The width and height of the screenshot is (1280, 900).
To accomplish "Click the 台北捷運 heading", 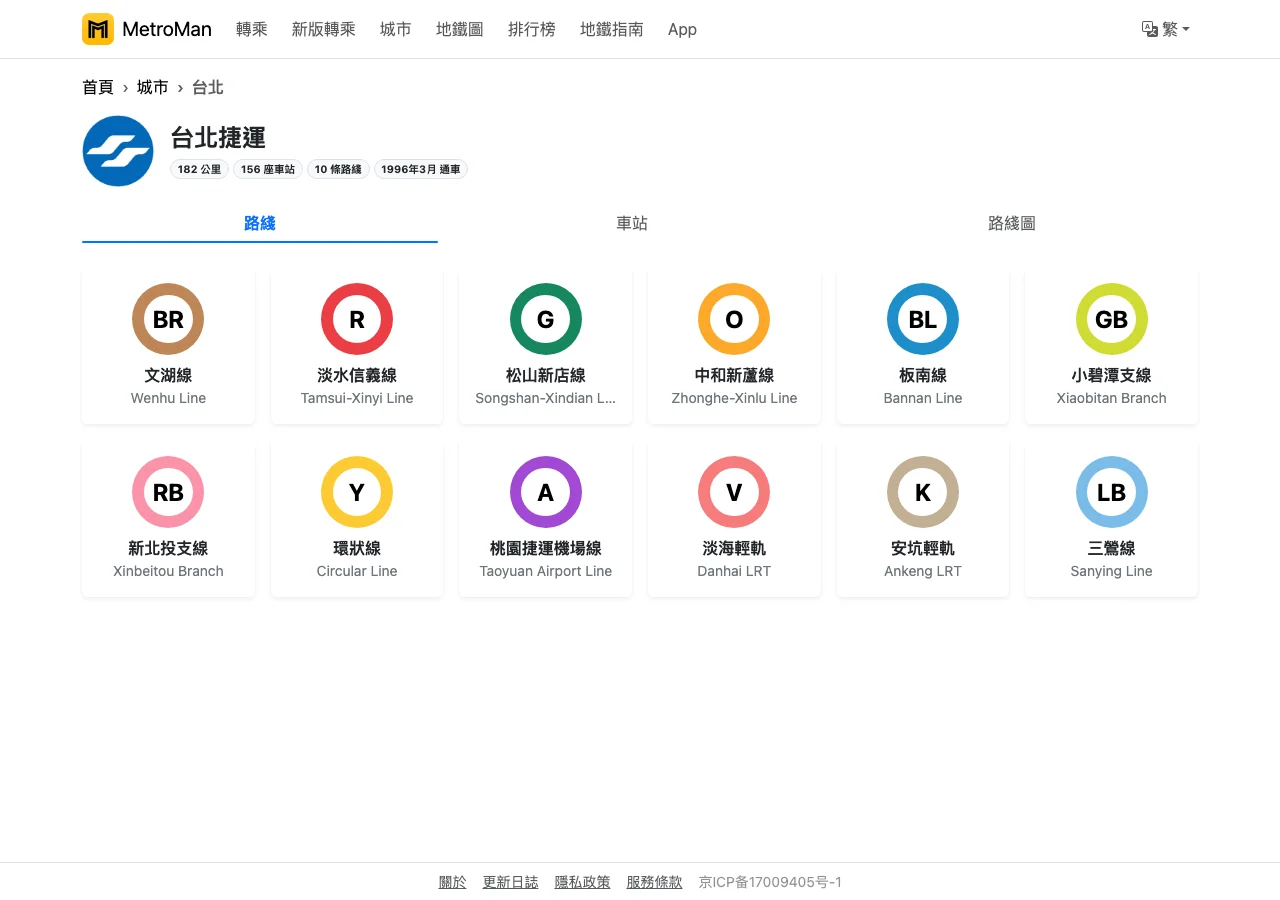I will (x=218, y=138).
